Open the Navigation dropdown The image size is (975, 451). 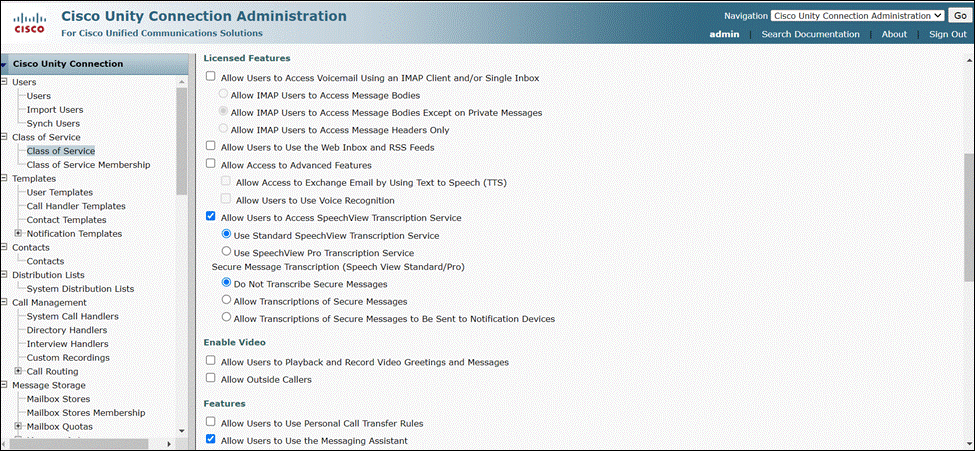pyautogui.click(x=857, y=16)
